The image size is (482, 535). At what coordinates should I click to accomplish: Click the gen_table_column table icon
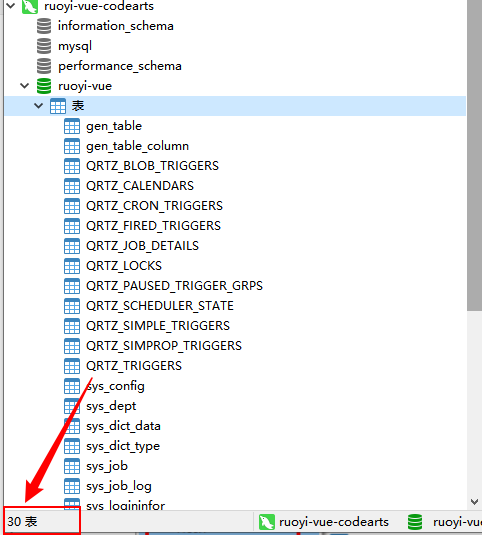(72, 146)
